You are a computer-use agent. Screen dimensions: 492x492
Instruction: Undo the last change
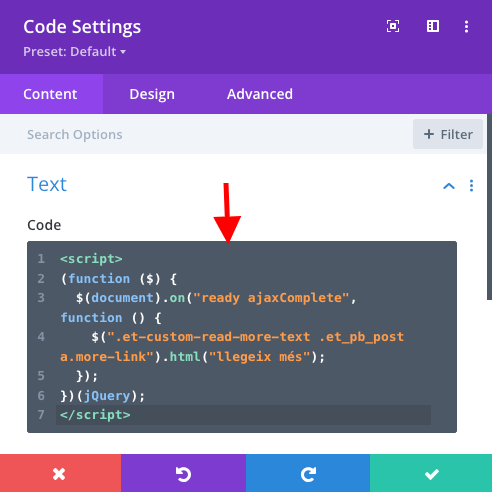click(x=183, y=473)
